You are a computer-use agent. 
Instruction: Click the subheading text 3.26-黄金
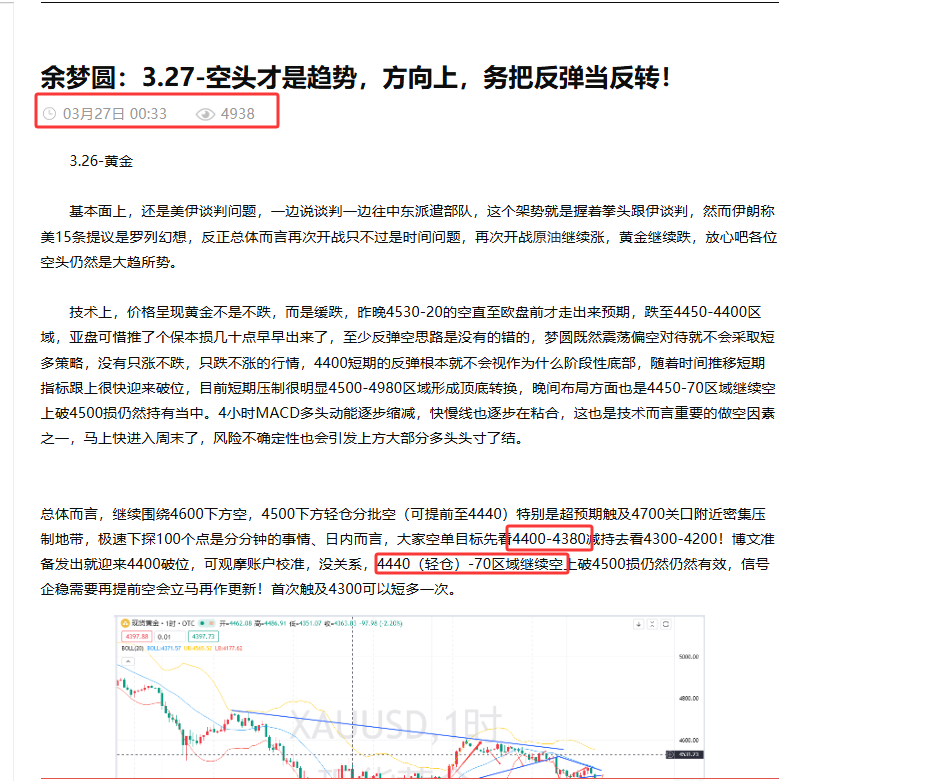click(101, 161)
